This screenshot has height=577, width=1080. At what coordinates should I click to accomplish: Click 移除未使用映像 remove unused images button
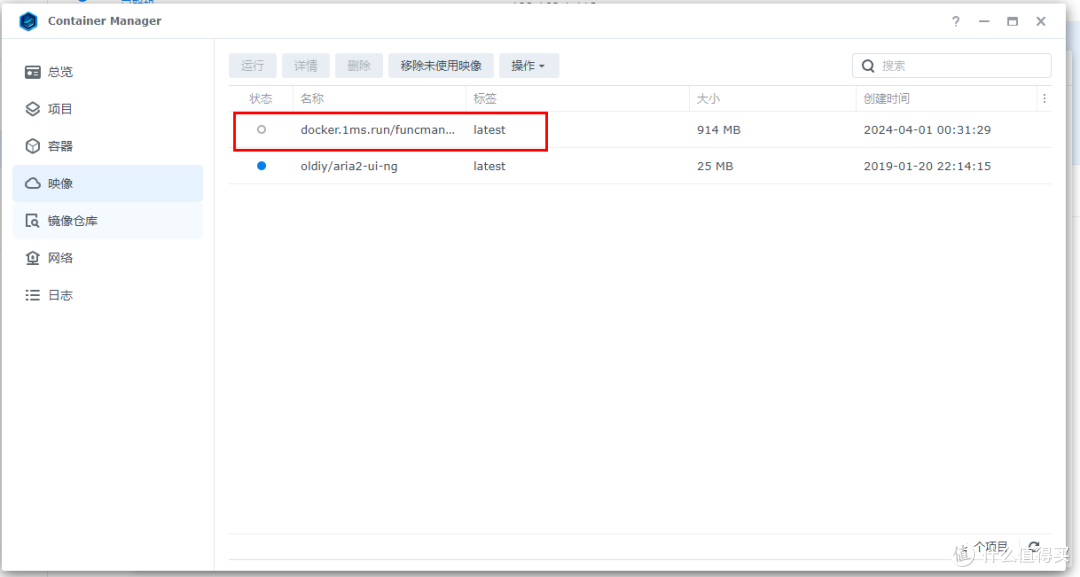tap(441, 65)
